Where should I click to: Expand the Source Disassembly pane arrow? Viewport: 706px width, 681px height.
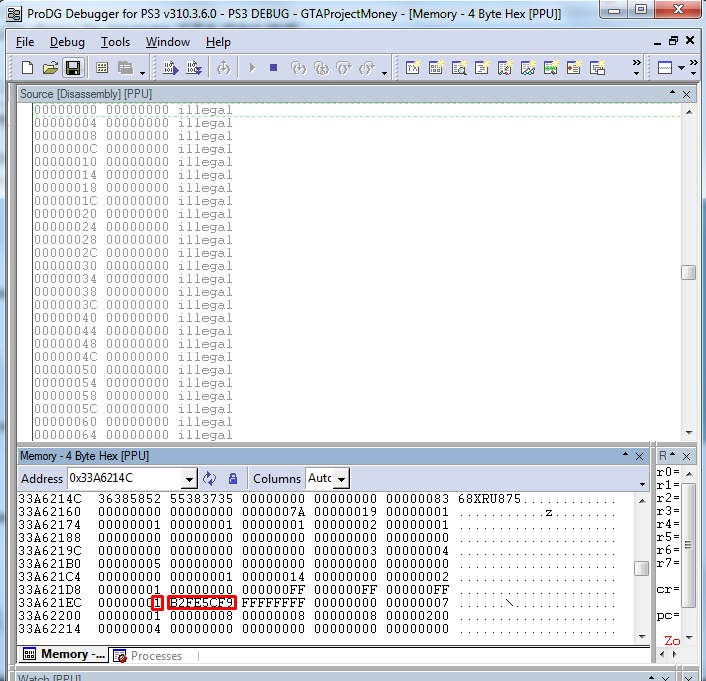[672, 92]
